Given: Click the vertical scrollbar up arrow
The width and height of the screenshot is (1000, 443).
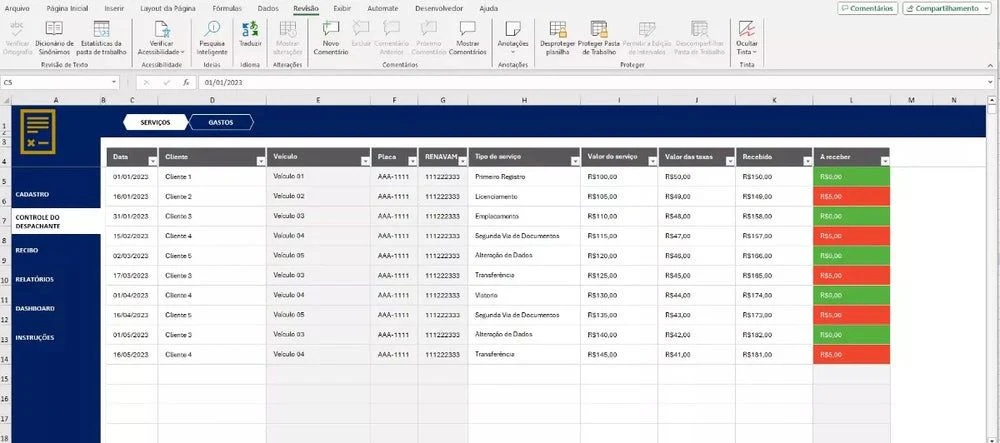Looking at the screenshot, I should pyautogui.click(x=992, y=100).
